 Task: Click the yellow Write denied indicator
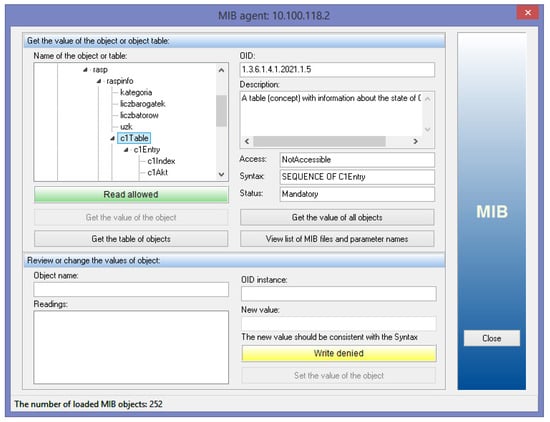339,354
